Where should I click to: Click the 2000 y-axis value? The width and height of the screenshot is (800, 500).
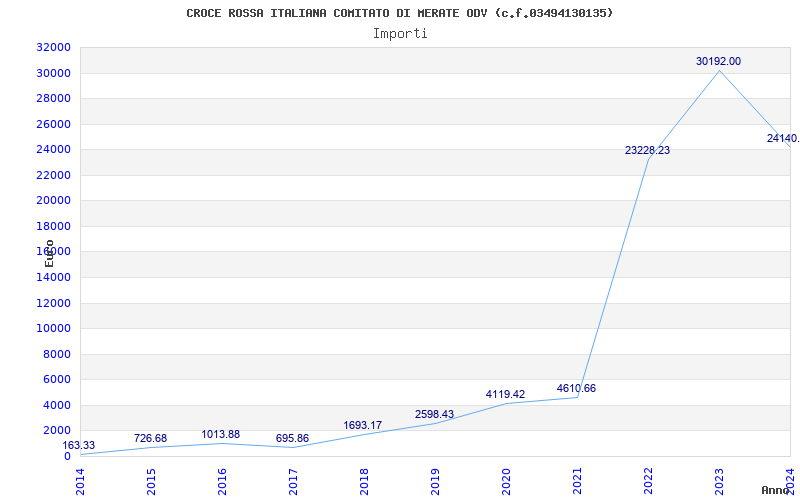[x=56, y=431]
